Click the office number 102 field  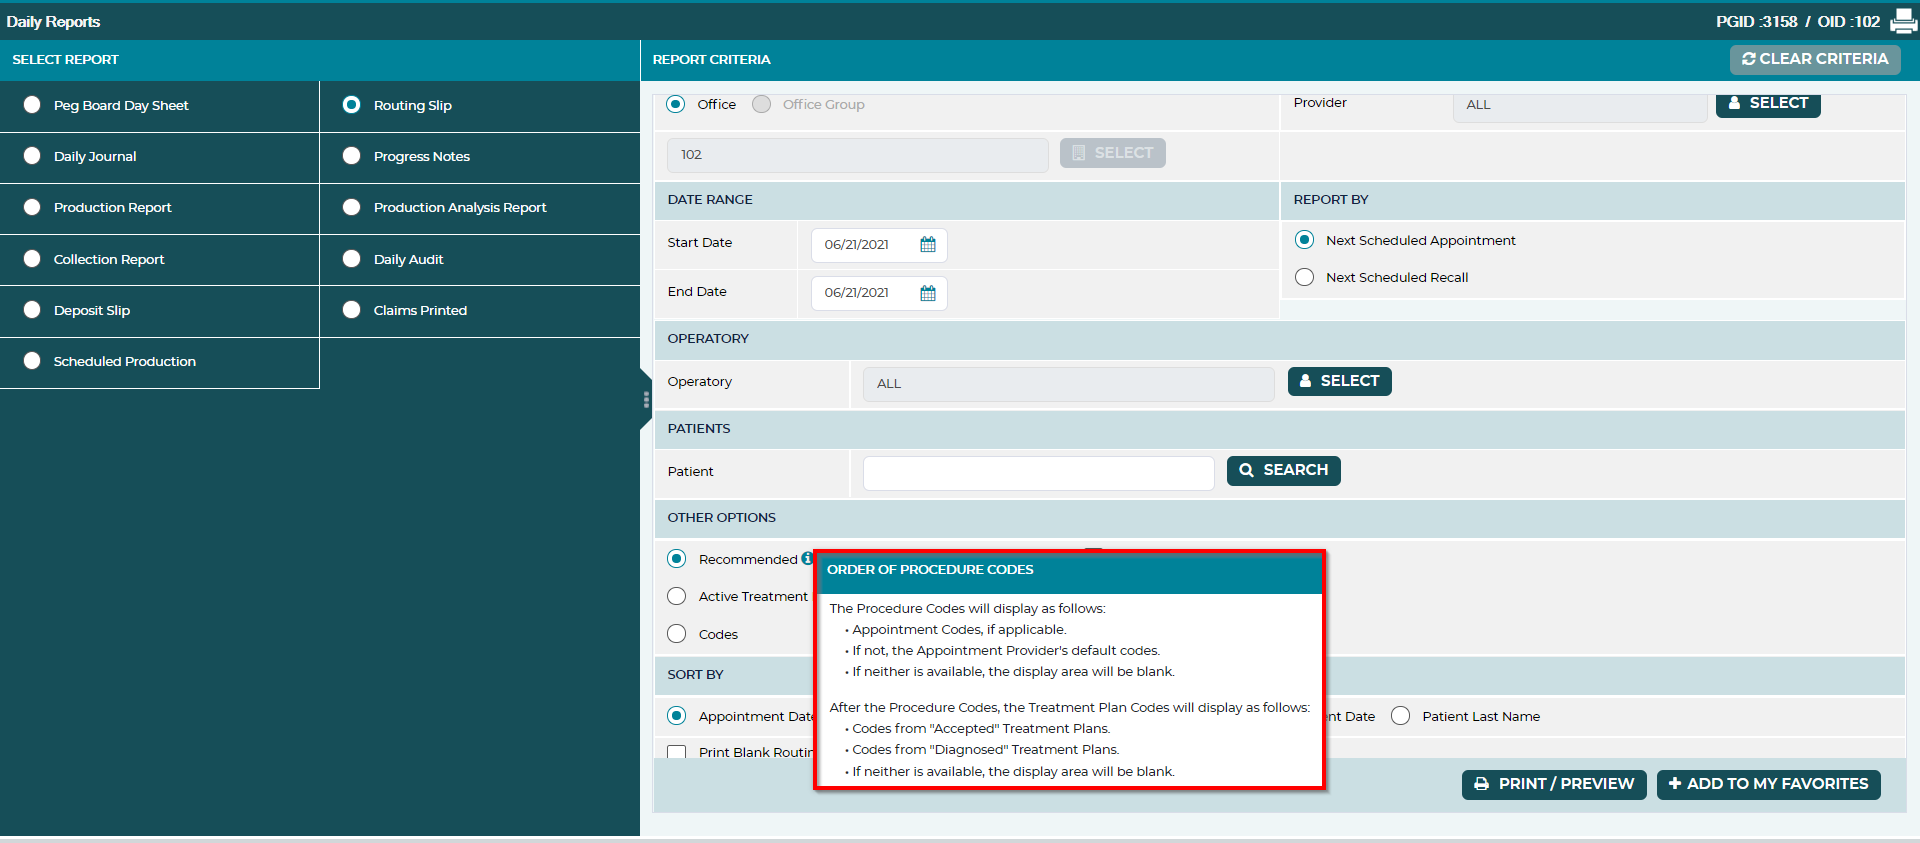coord(858,155)
